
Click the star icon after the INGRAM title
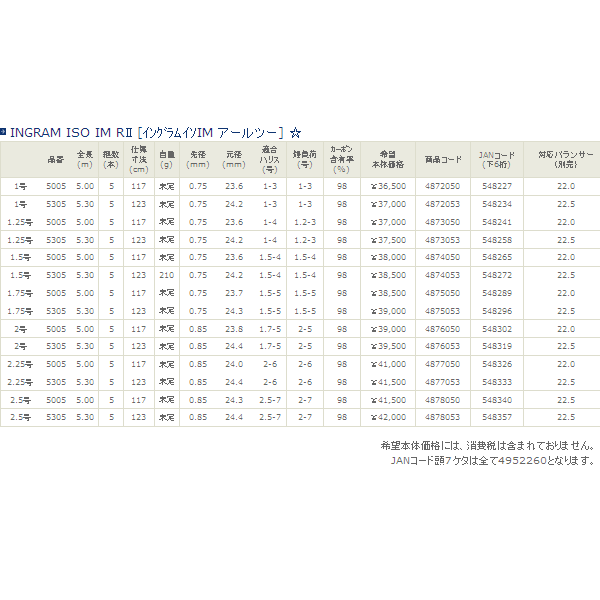coord(295,133)
